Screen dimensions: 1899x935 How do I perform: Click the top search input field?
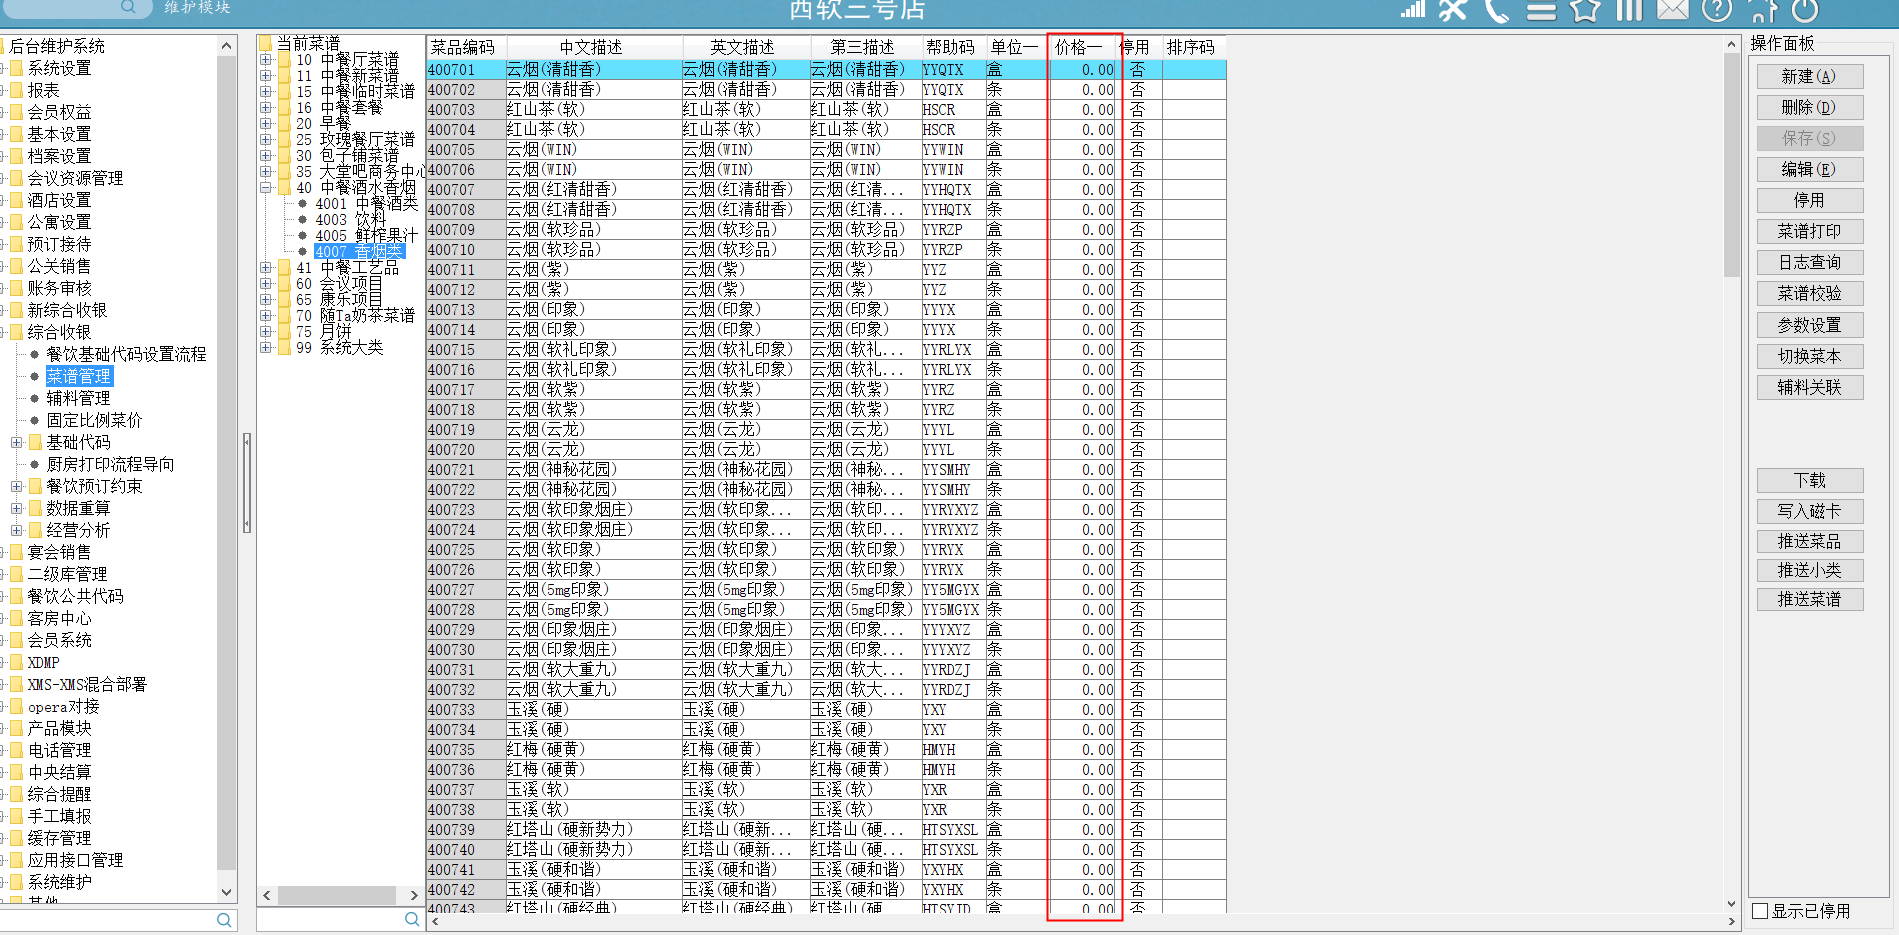(x=60, y=7)
